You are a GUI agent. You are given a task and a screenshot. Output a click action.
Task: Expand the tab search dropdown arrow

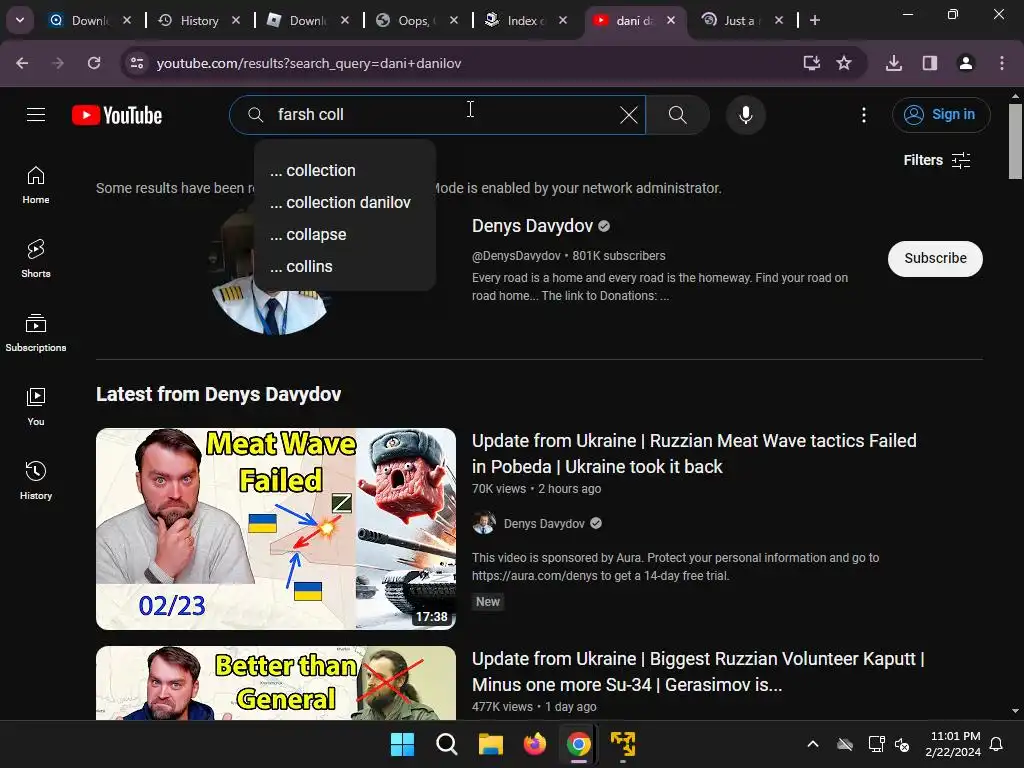pyautogui.click(x=20, y=20)
